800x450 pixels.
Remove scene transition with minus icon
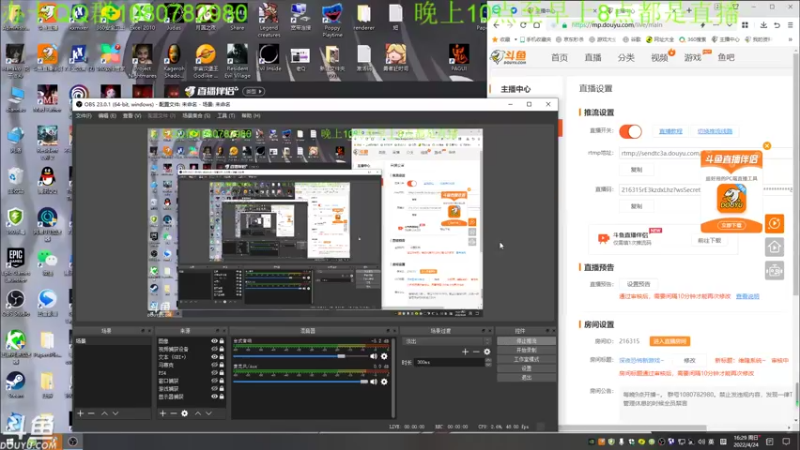tap(476, 352)
